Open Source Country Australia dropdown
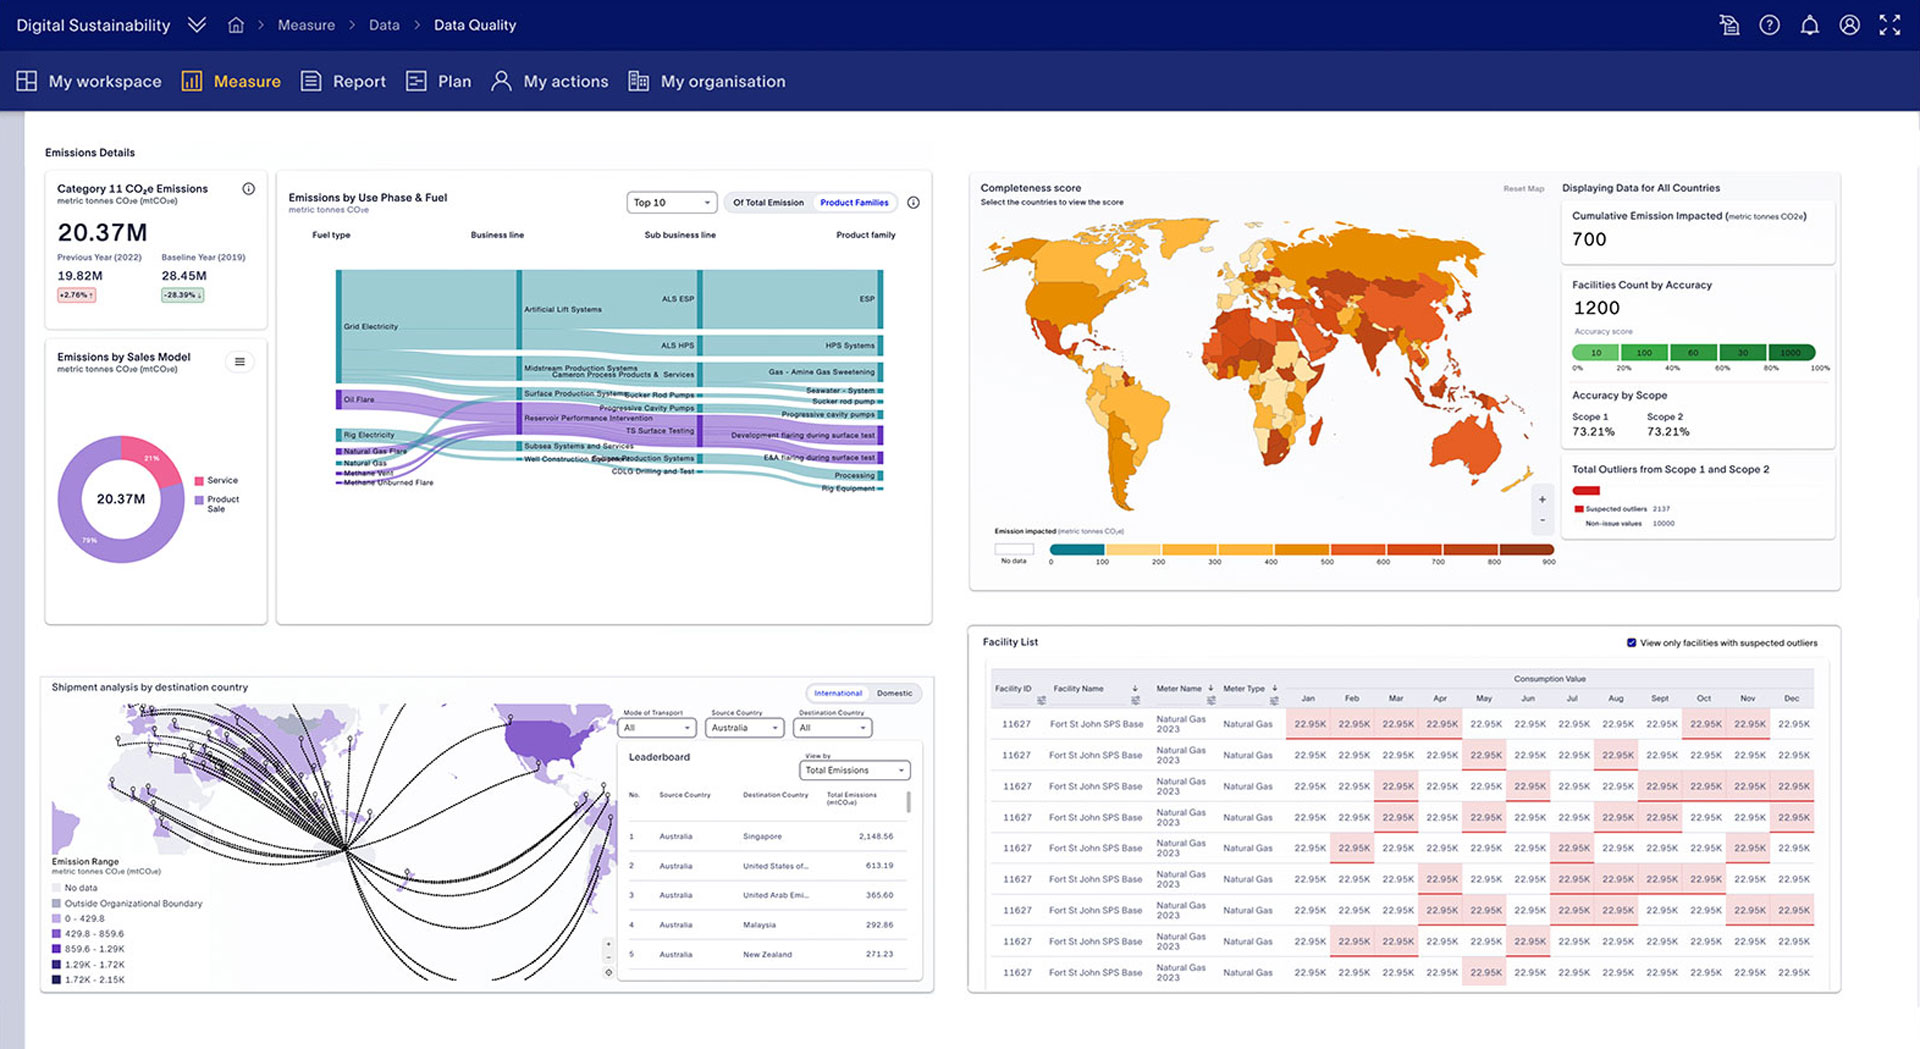The width and height of the screenshot is (1920, 1049). coord(745,728)
